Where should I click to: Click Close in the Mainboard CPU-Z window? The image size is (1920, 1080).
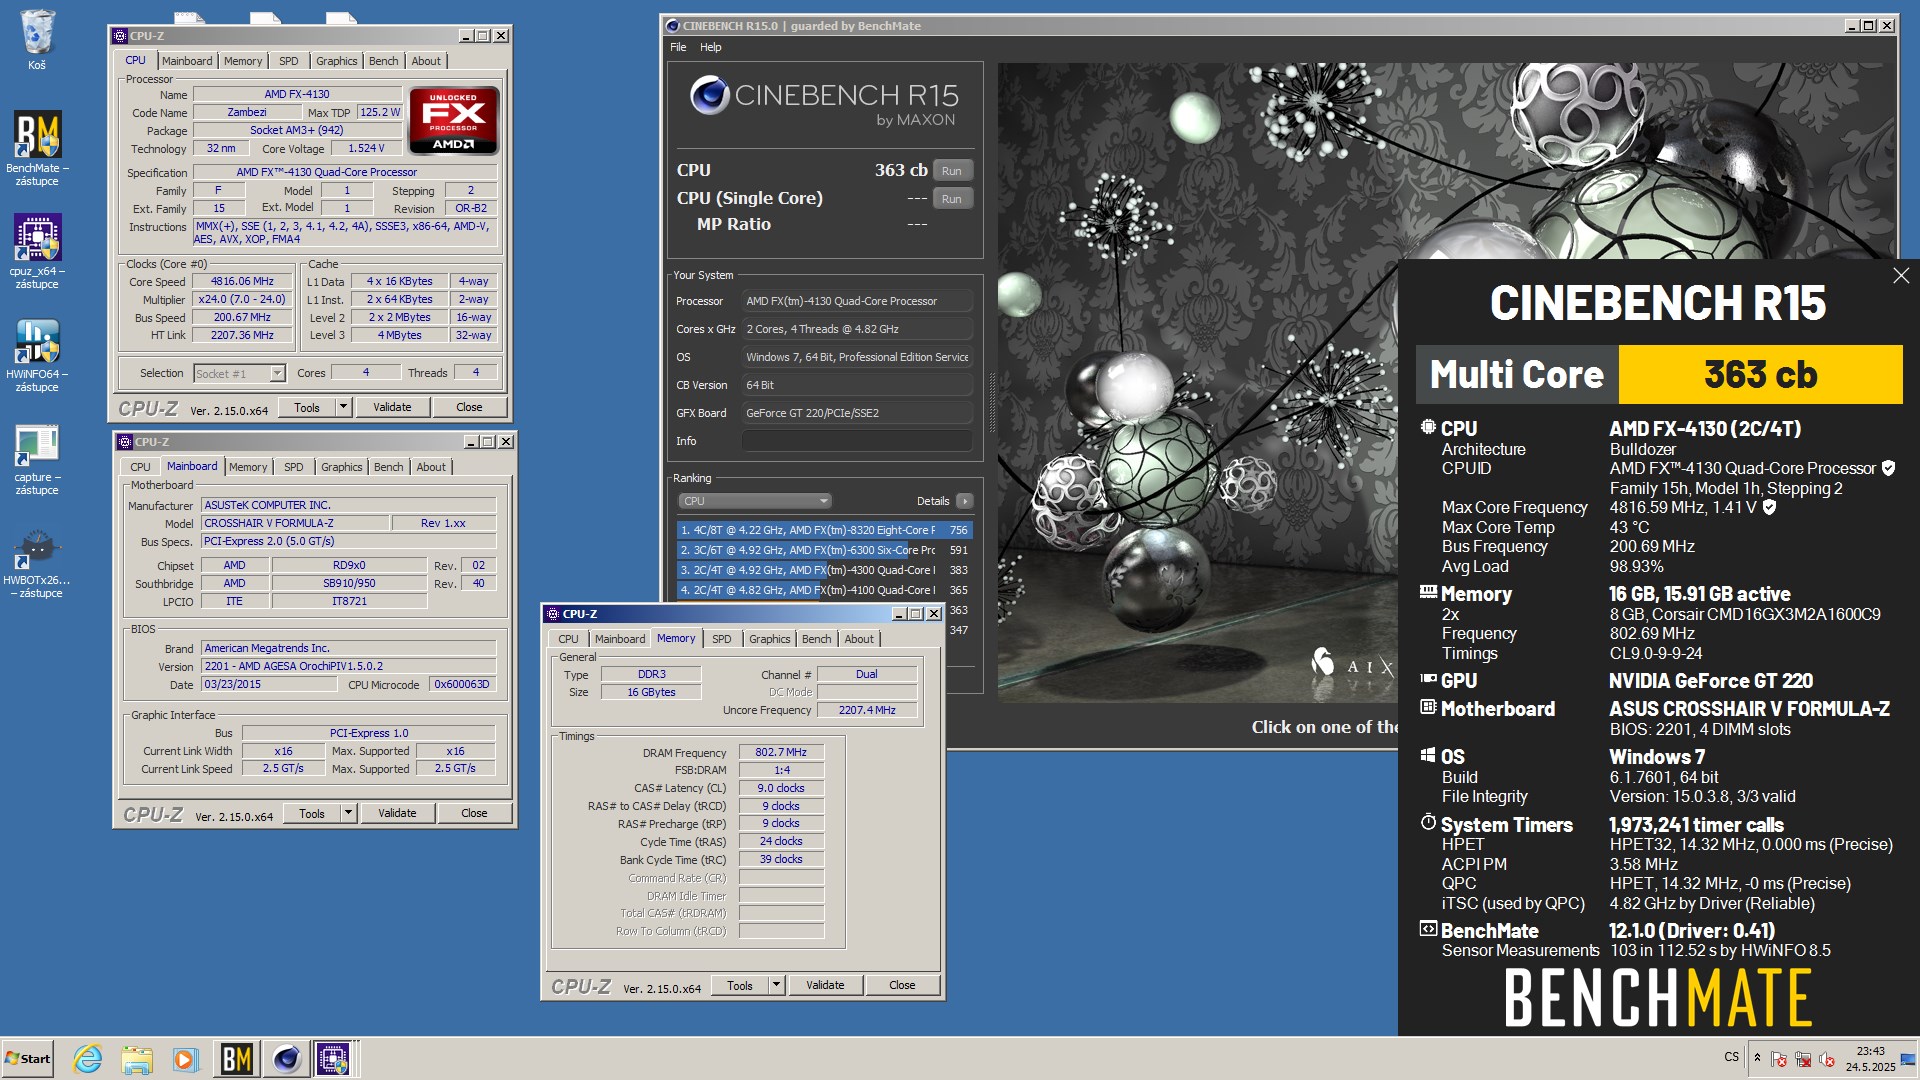tap(474, 813)
